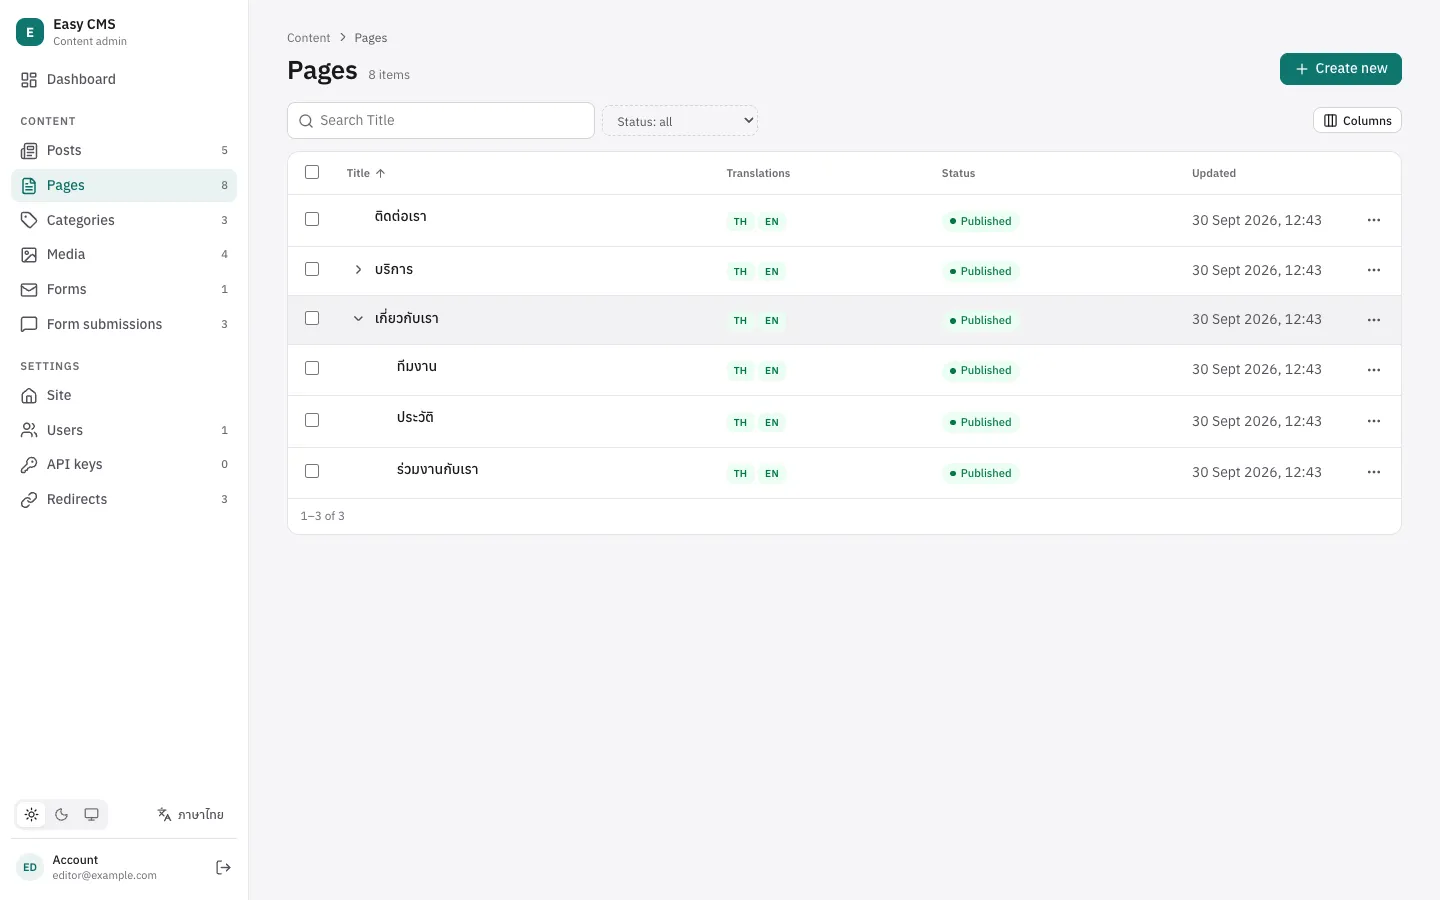Viewport: 1440px width, 900px height.
Task: Check the ประวัติ row checkbox
Action: click(312, 420)
